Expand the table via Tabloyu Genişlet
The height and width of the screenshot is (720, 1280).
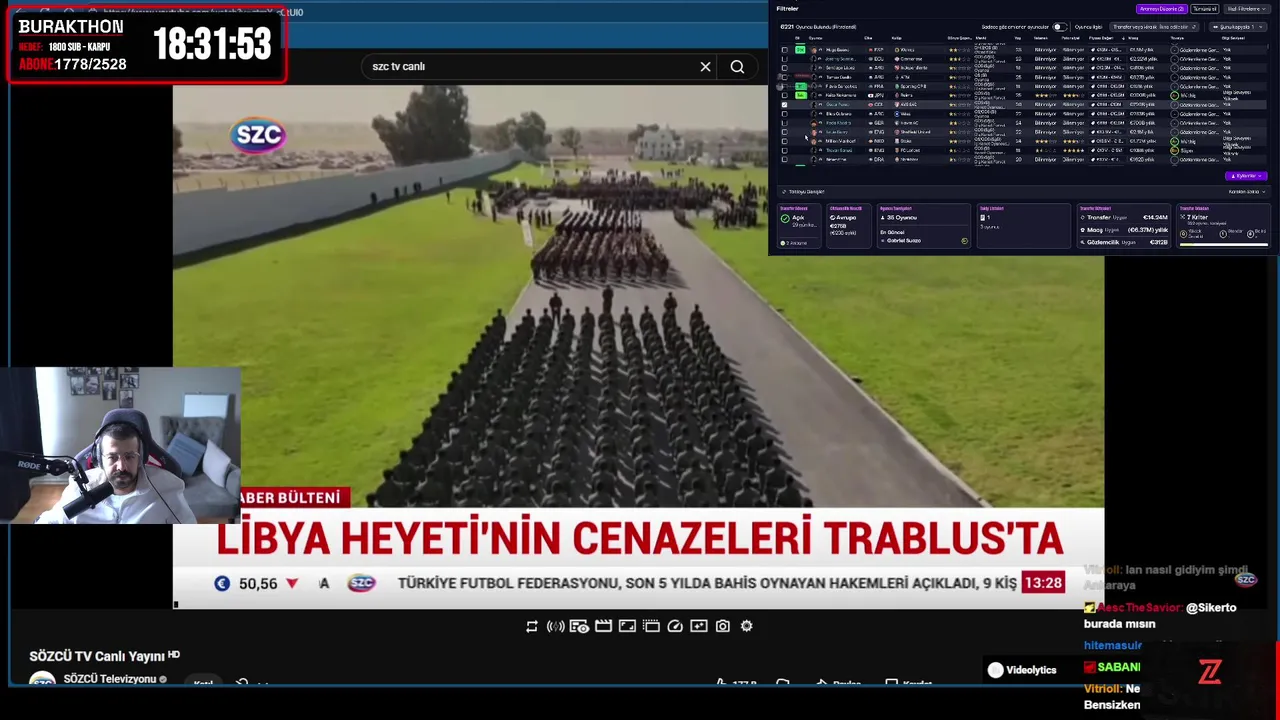point(804,192)
